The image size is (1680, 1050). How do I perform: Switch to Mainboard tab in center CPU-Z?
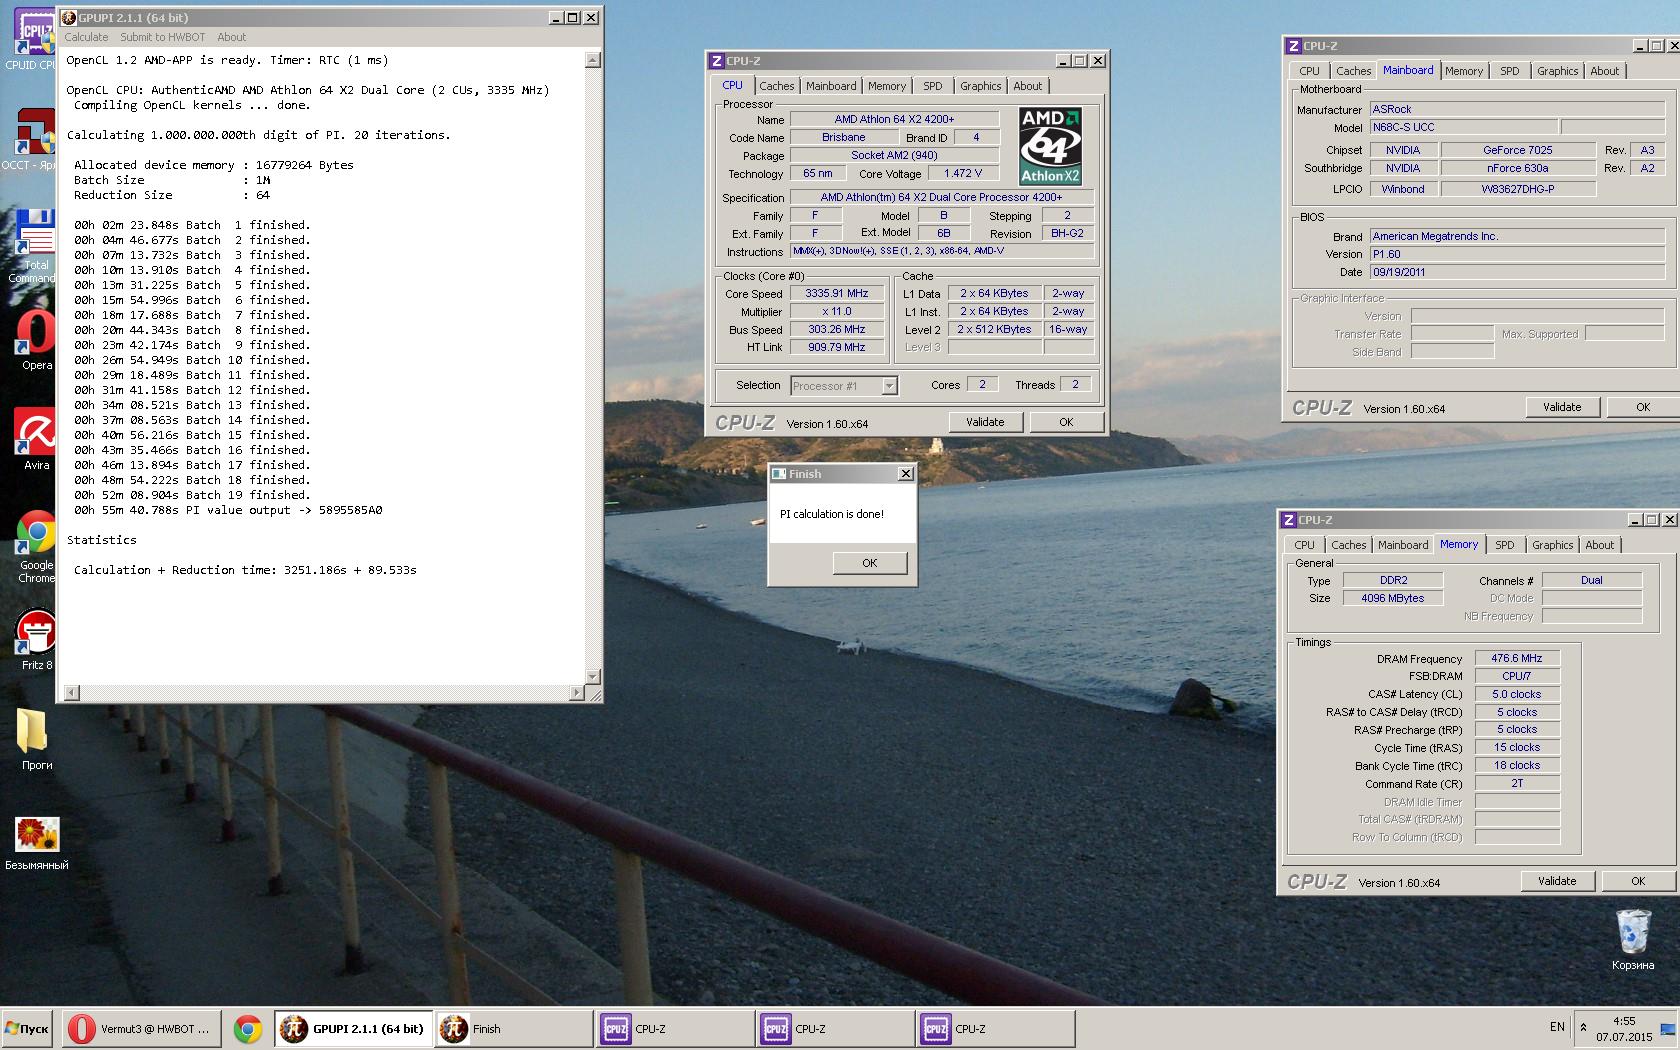tap(831, 86)
